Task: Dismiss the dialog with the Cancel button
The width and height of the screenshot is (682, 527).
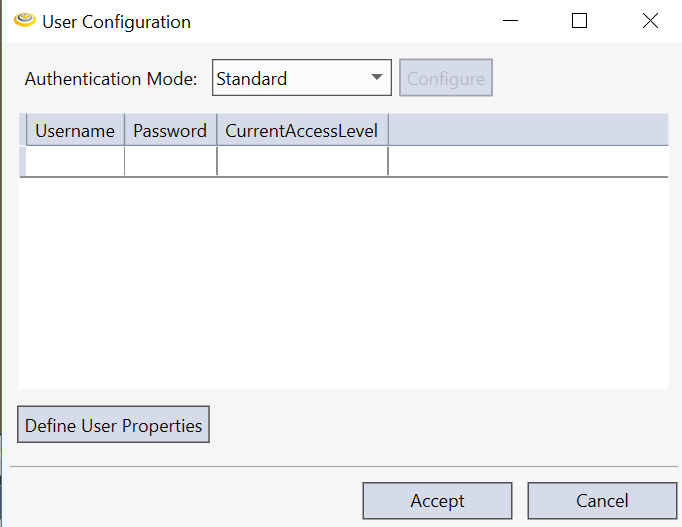Action: pos(602,501)
